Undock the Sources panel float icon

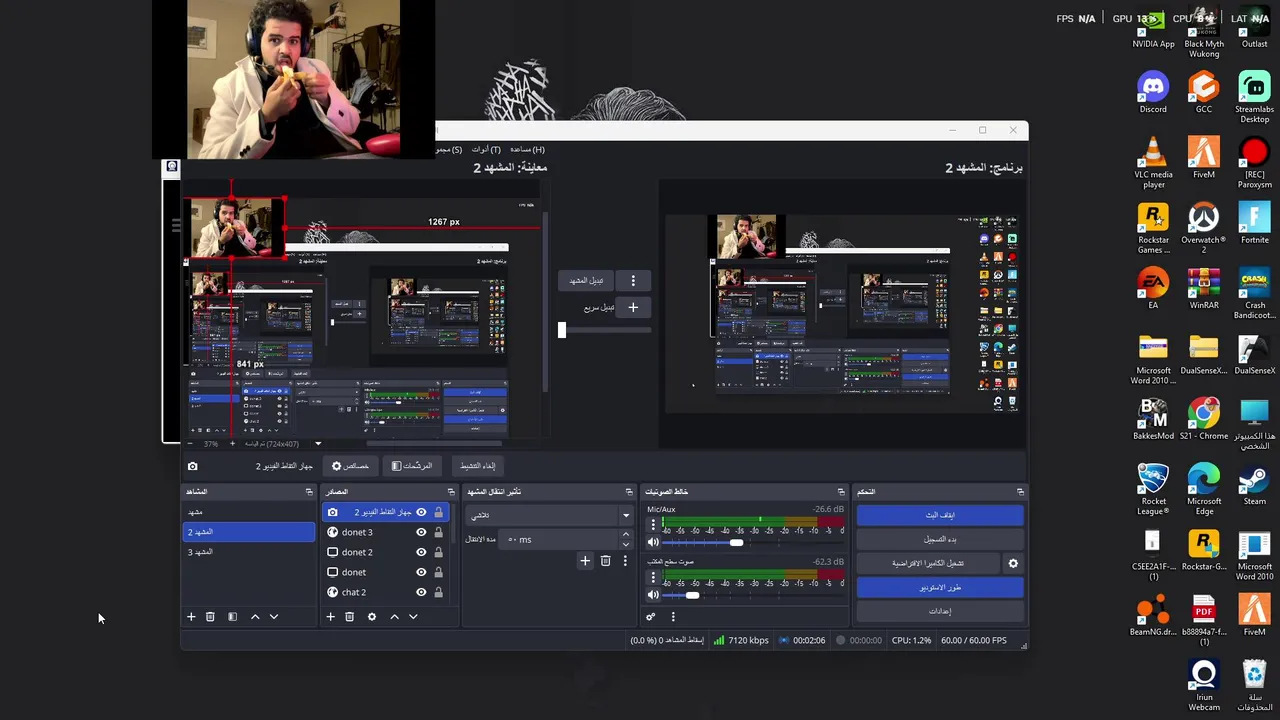(x=450, y=492)
